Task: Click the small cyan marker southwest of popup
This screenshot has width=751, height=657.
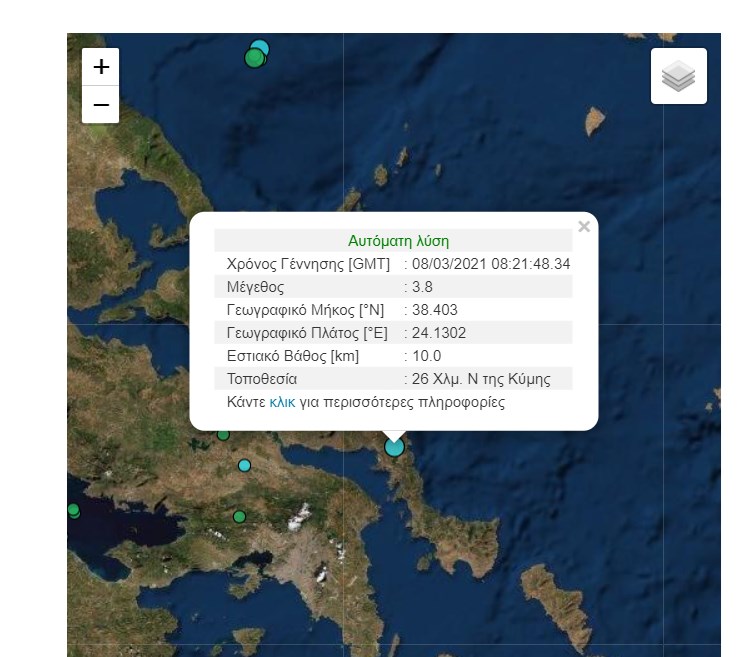Action: click(x=244, y=465)
